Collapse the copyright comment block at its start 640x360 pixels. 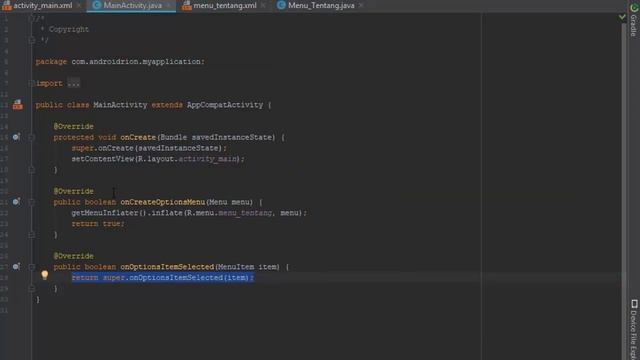pyautogui.click(x=32, y=18)
